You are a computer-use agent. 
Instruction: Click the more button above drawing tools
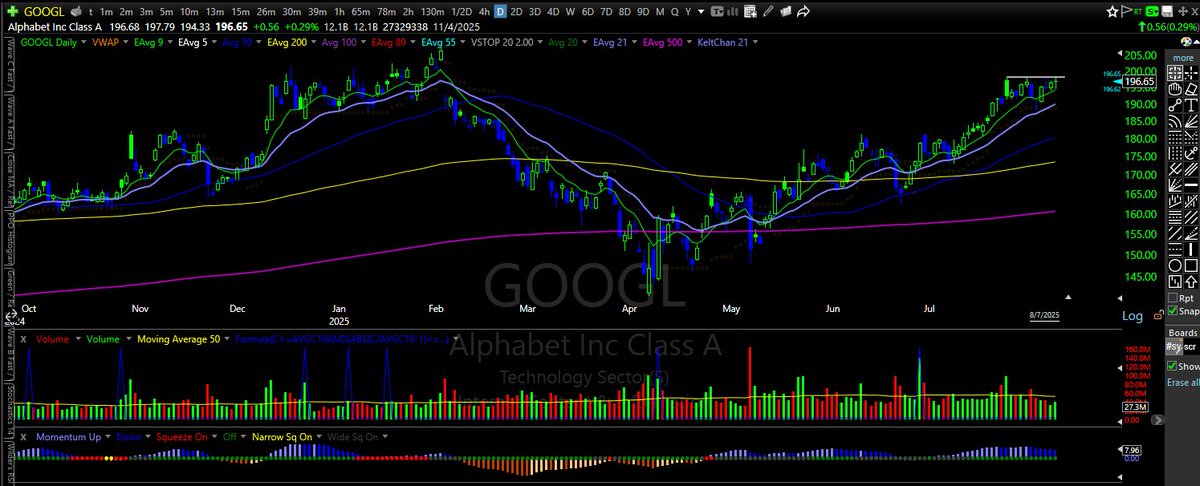tap(1184, 57)
